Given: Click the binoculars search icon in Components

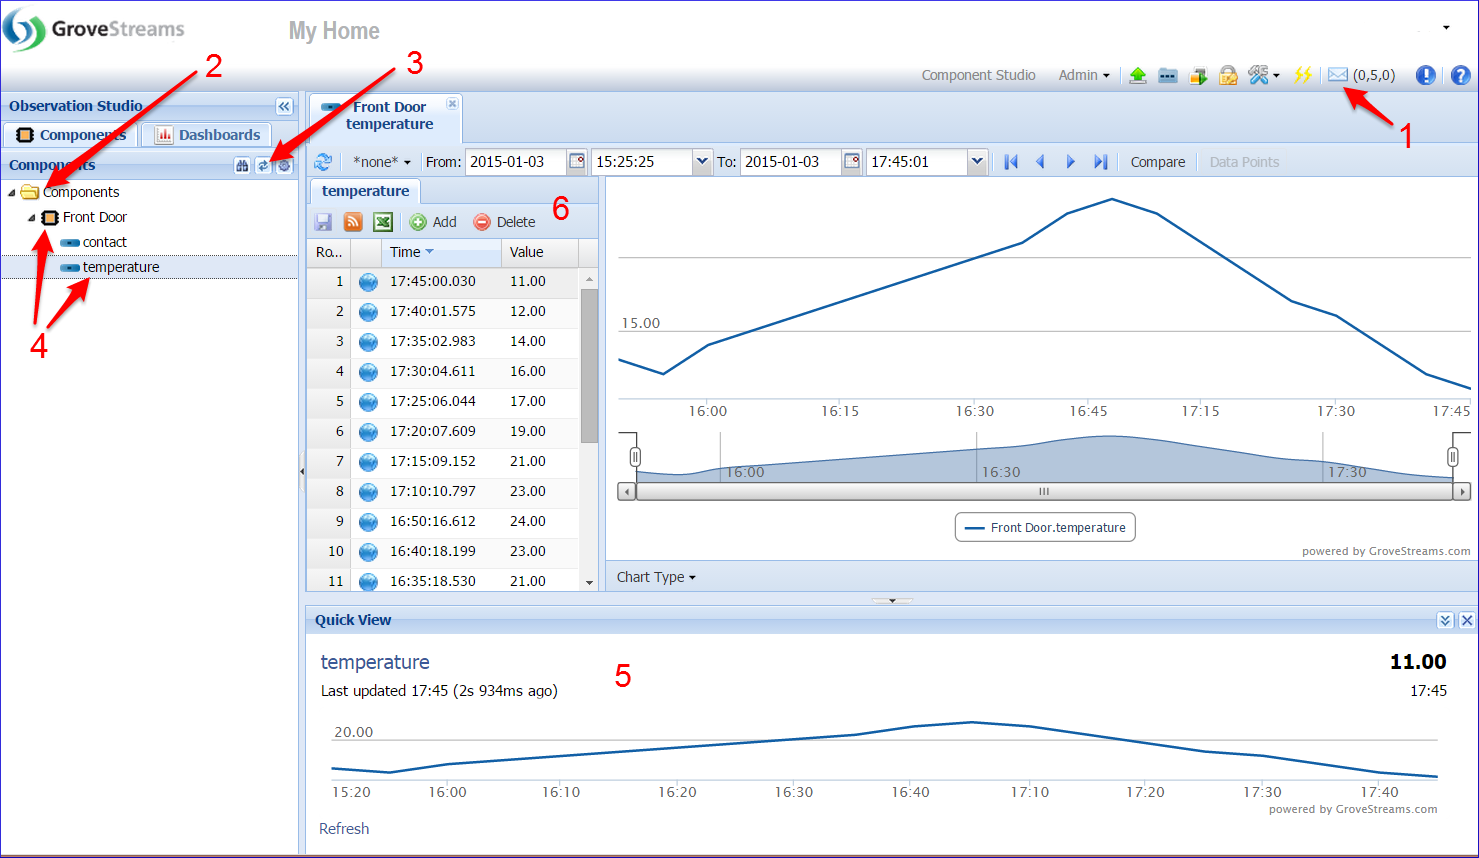Looking at the screenshot, I should tap(242, 166).
